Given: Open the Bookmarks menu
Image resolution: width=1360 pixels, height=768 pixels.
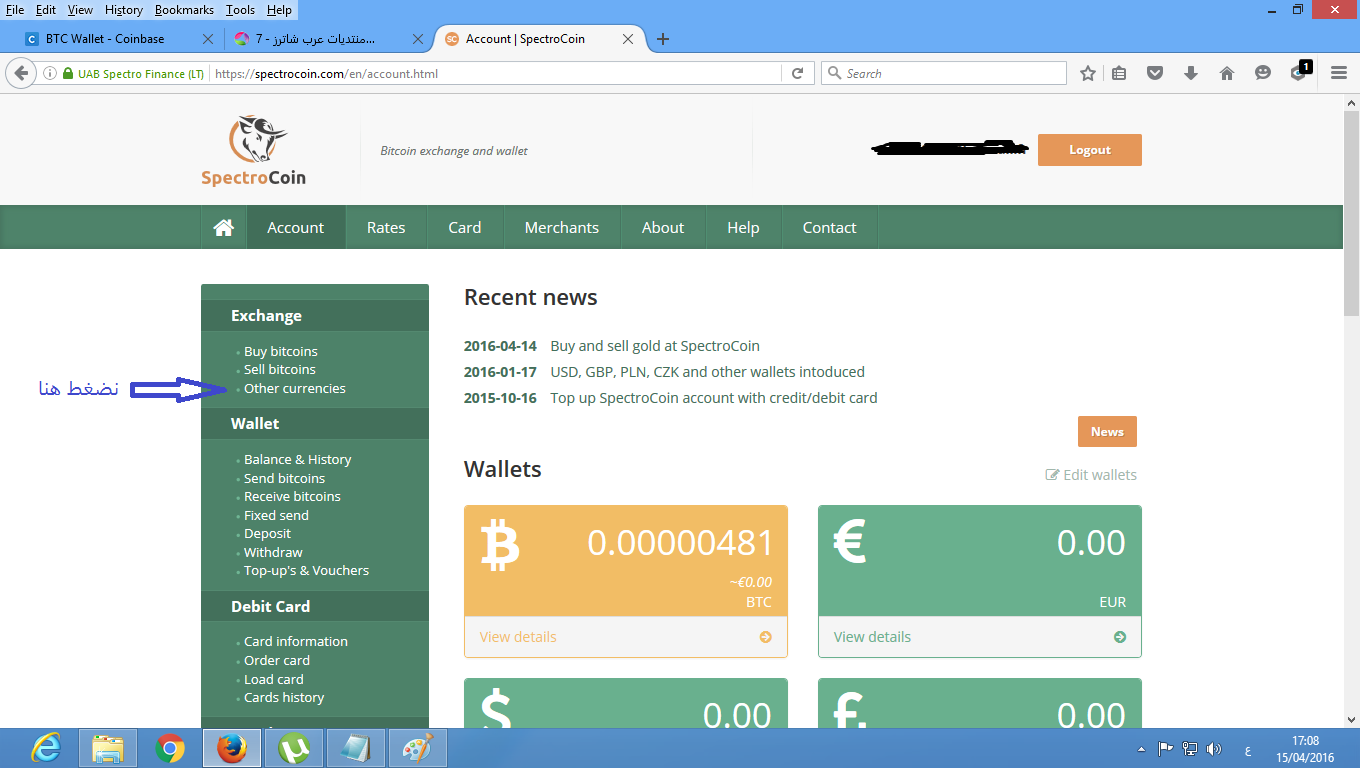Looking at the screenshot, I should tap(184, 10).
